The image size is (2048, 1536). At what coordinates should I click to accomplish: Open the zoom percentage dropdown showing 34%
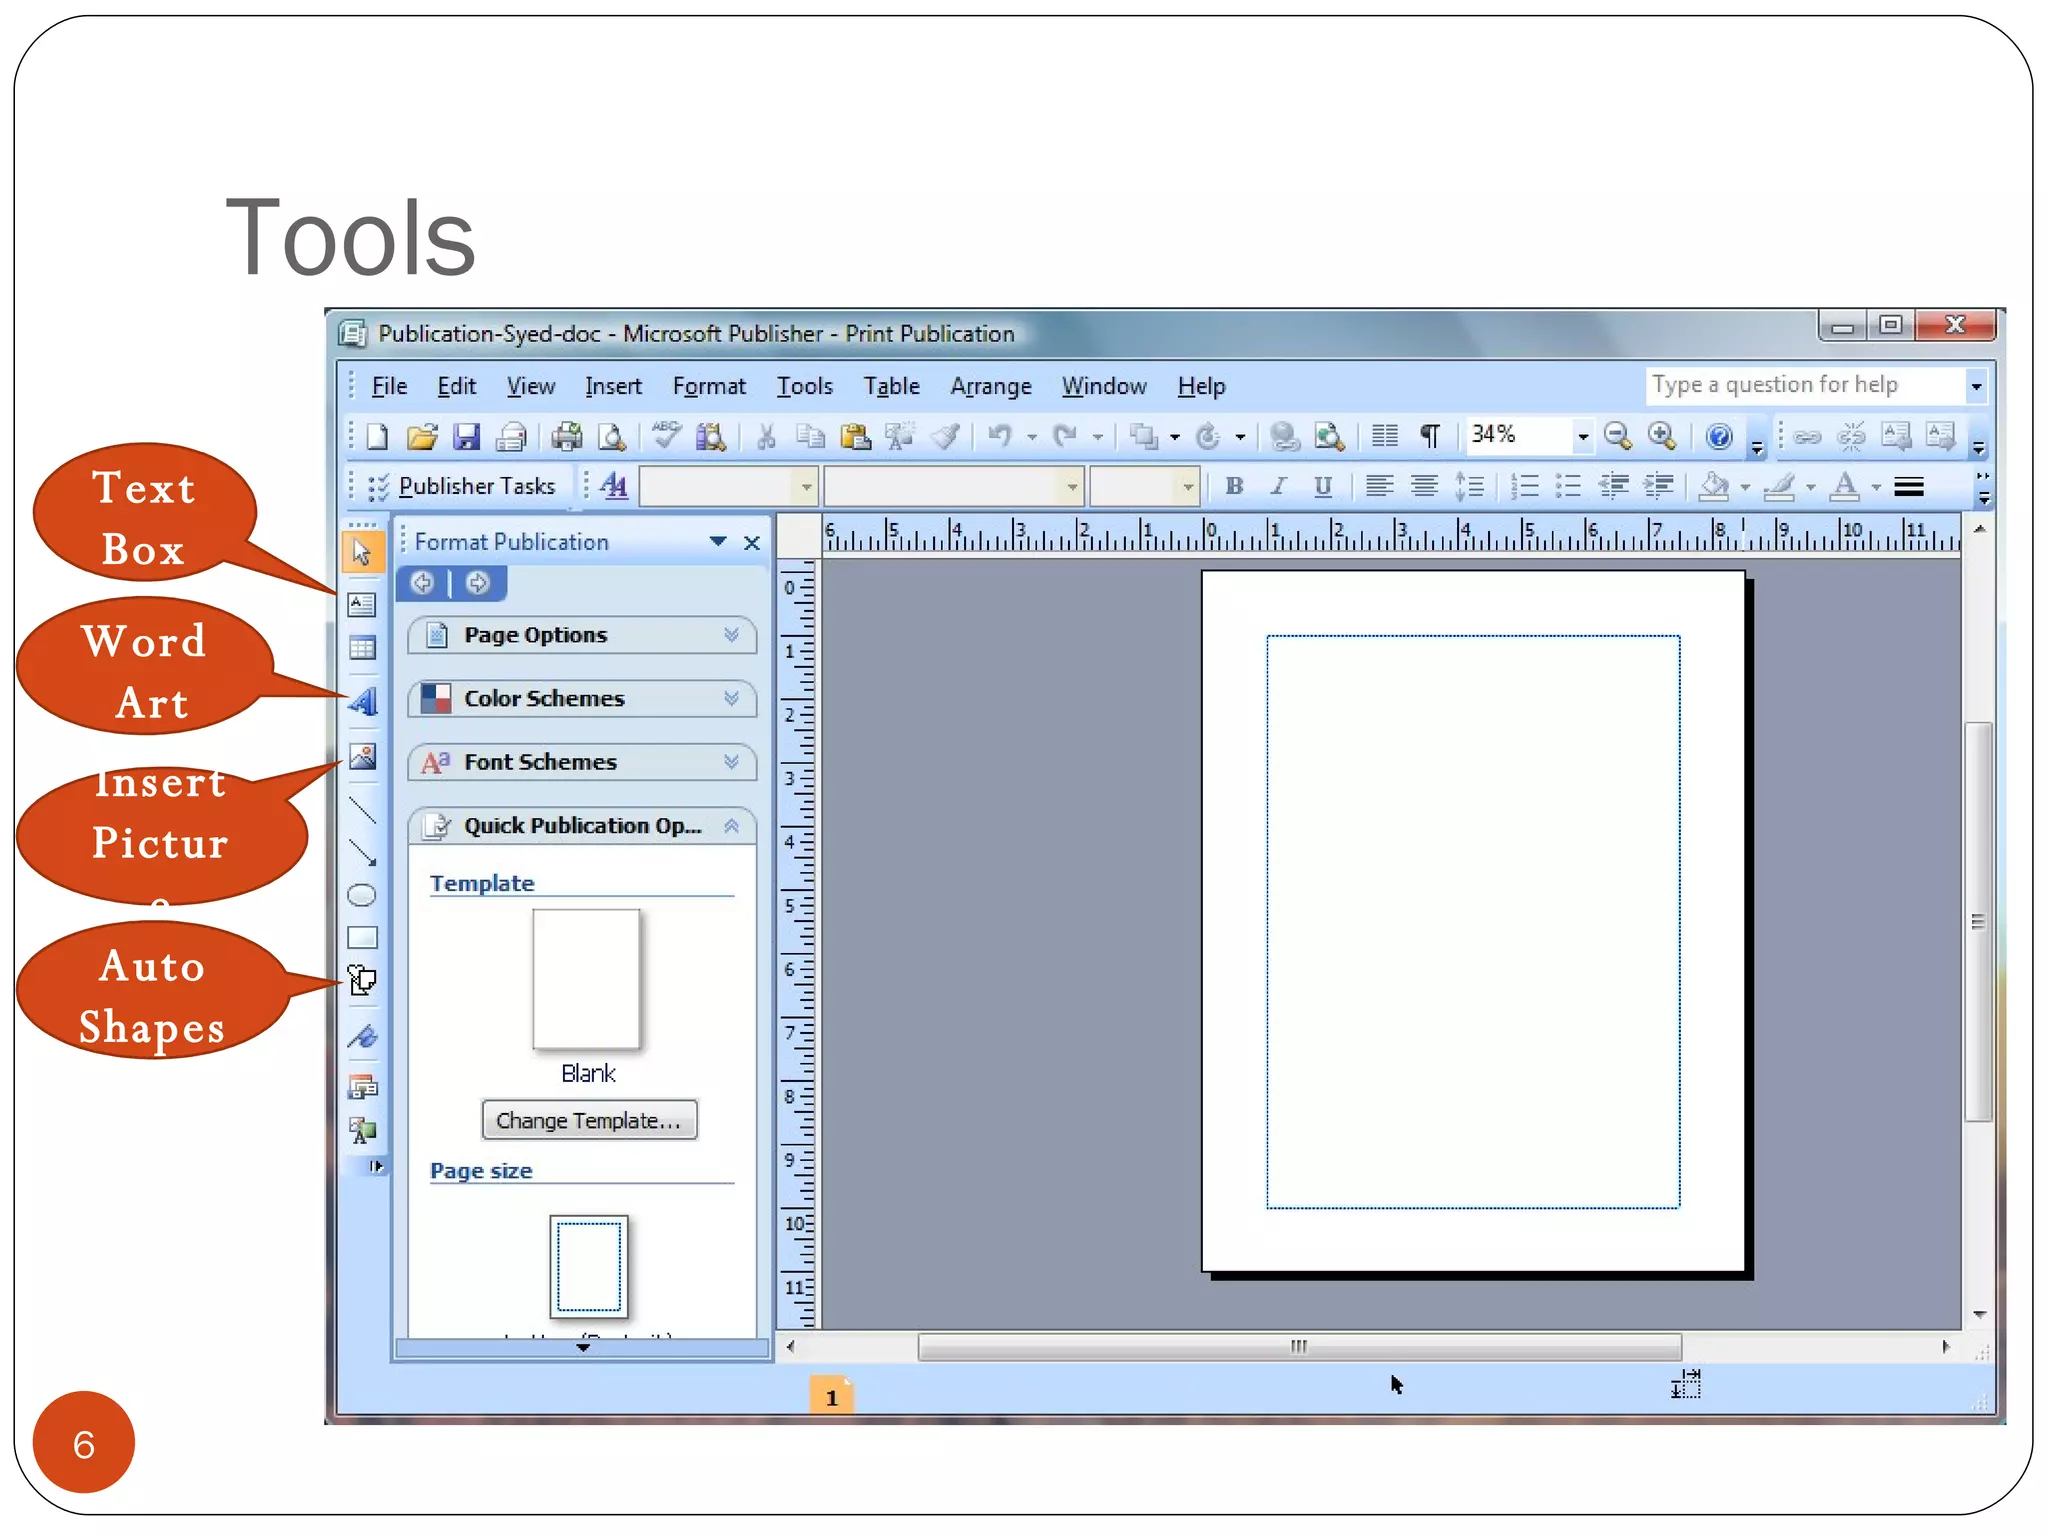click(x=1582, y=437)
